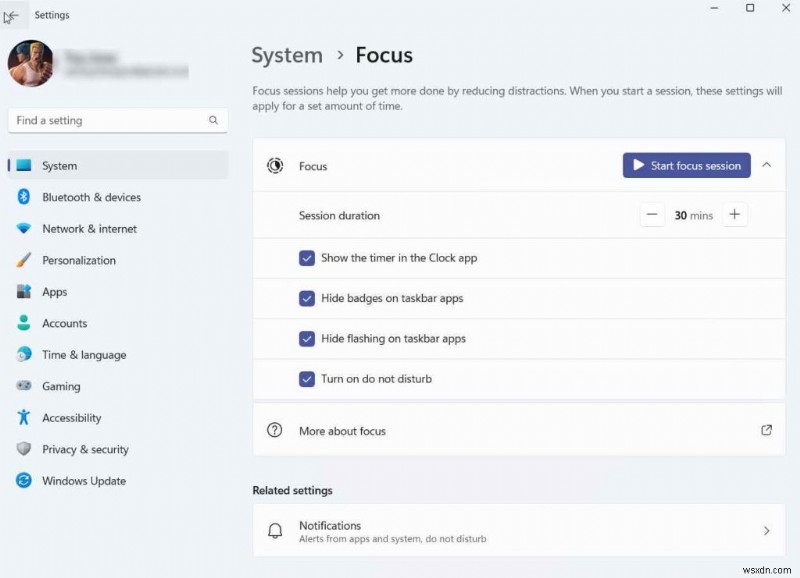Go to Privacy & security settings

(x=85, y=449)
